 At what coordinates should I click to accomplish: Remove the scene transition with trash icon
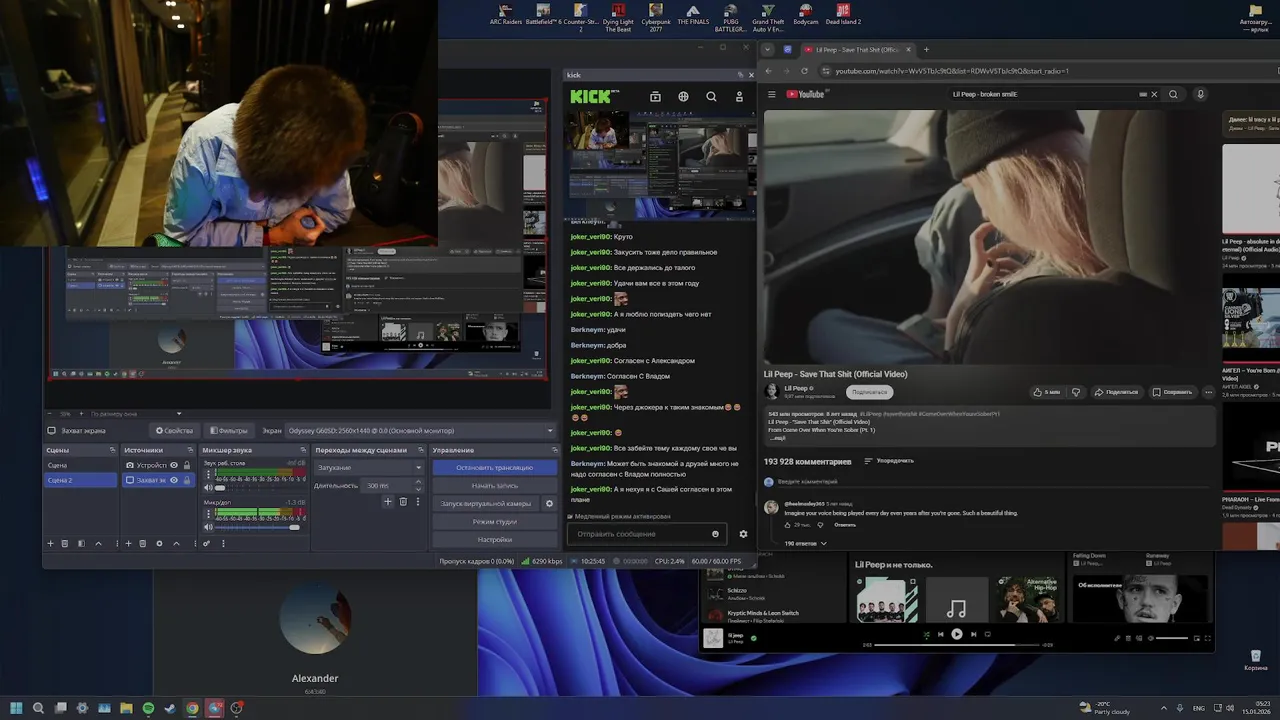[x=402, y=501]
